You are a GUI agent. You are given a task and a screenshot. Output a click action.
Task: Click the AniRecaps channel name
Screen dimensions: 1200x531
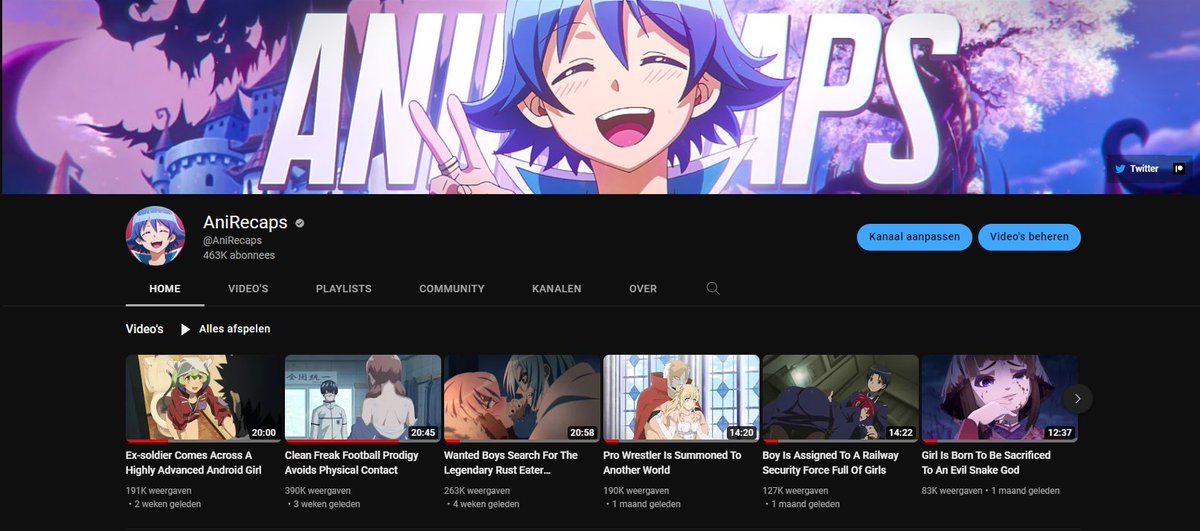[245, 222]
